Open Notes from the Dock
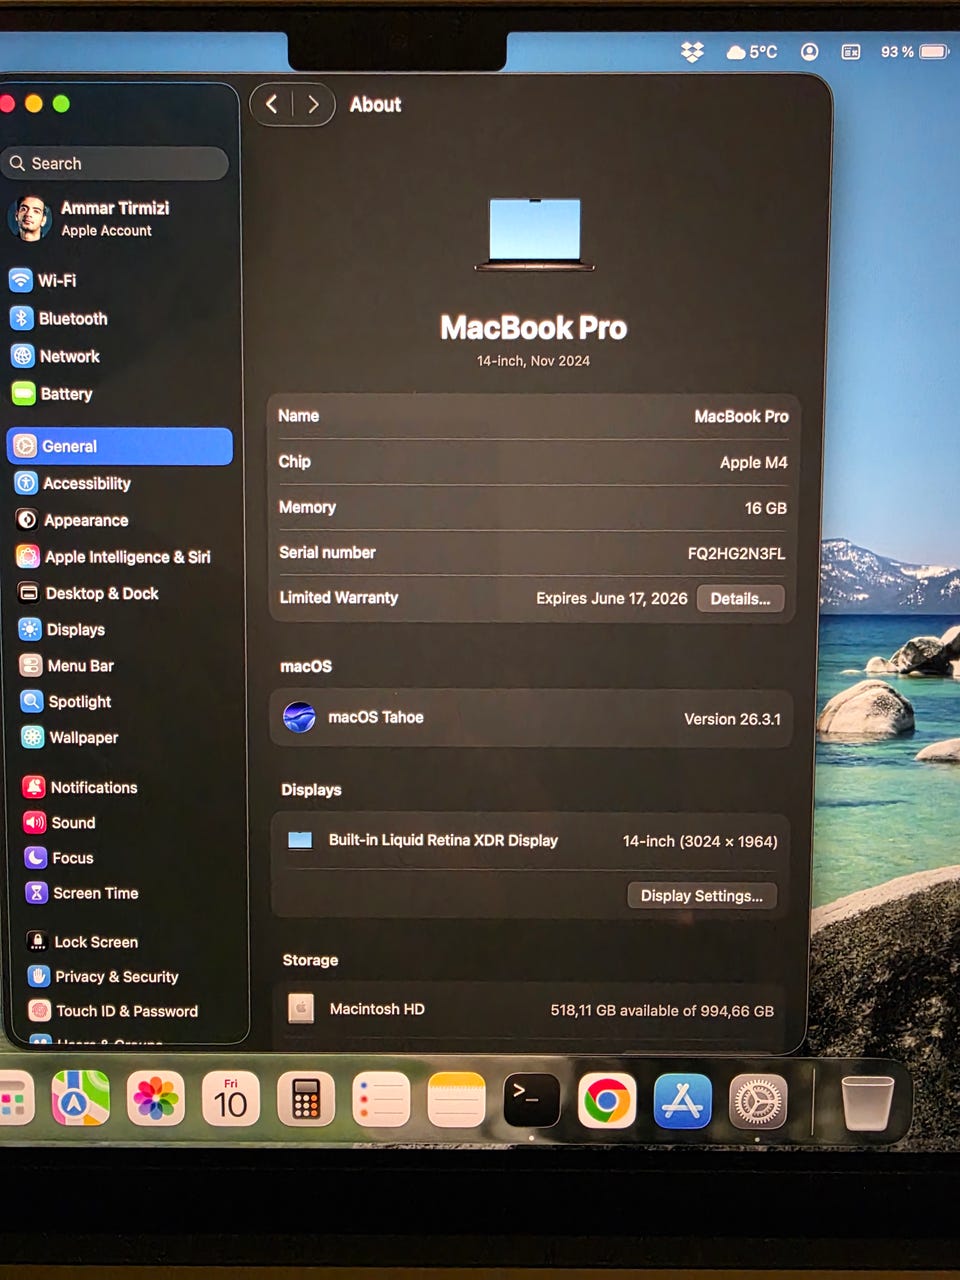The width and height of the screenshot is (960, 1280). click(456, 1100)
